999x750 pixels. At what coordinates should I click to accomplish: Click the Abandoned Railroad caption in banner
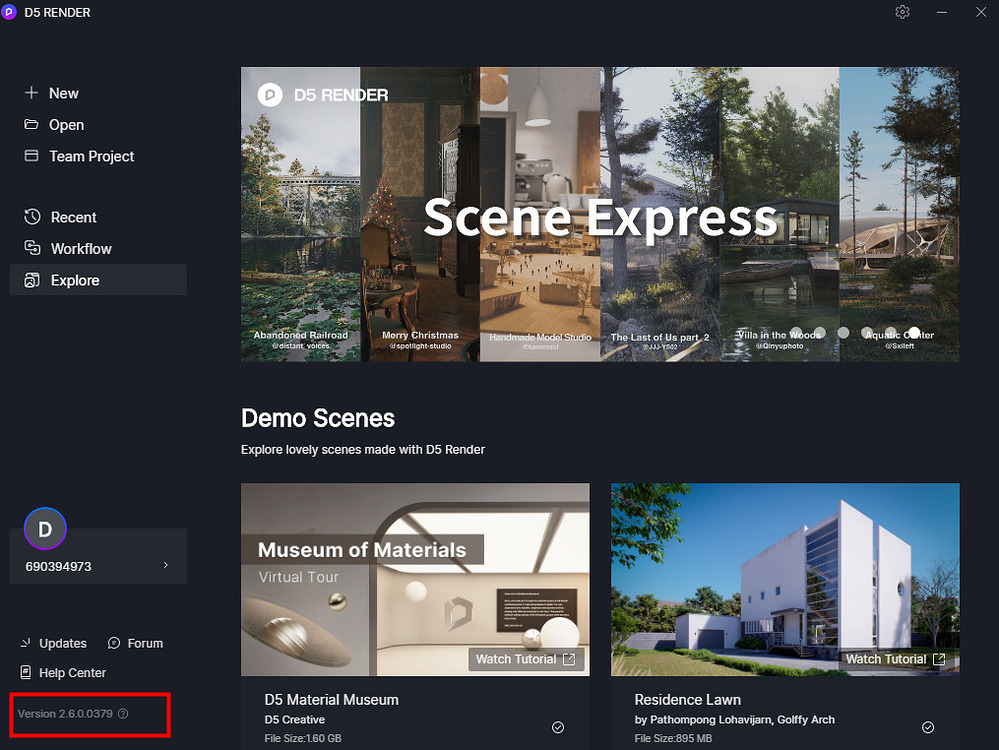pyautogui.click(x=301, y=335)
